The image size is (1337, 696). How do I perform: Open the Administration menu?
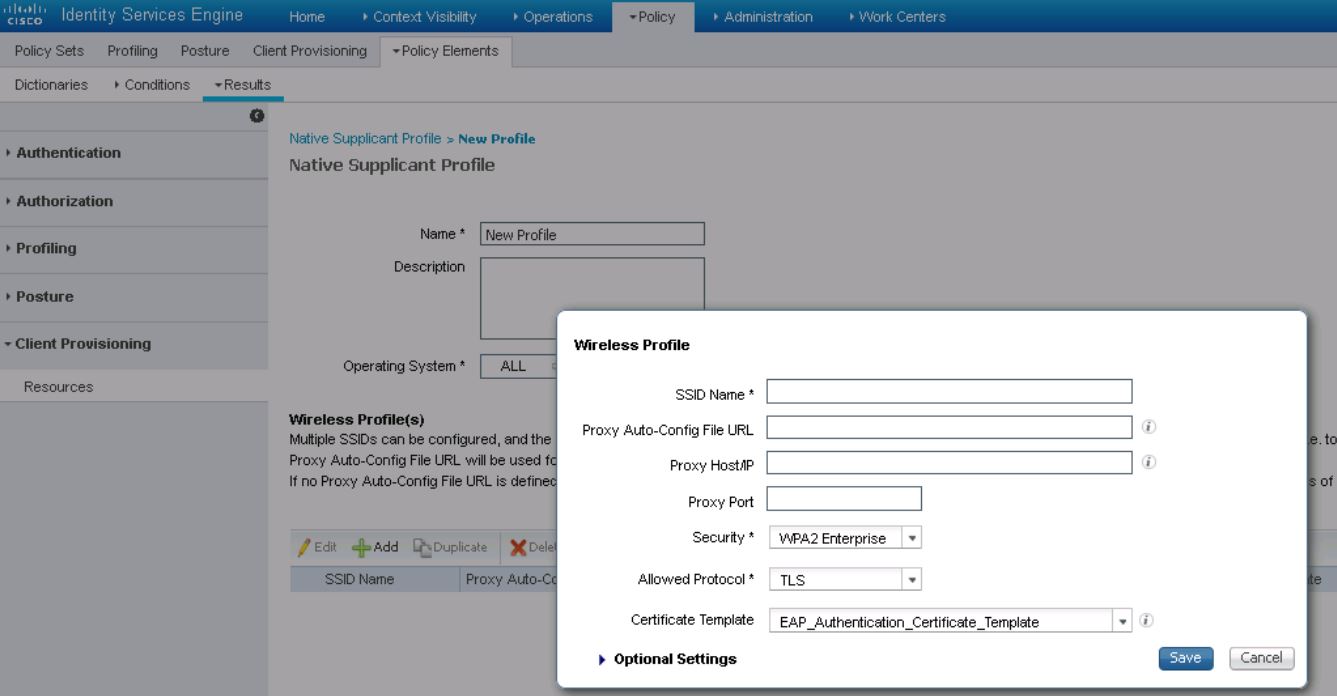(762, 17)
